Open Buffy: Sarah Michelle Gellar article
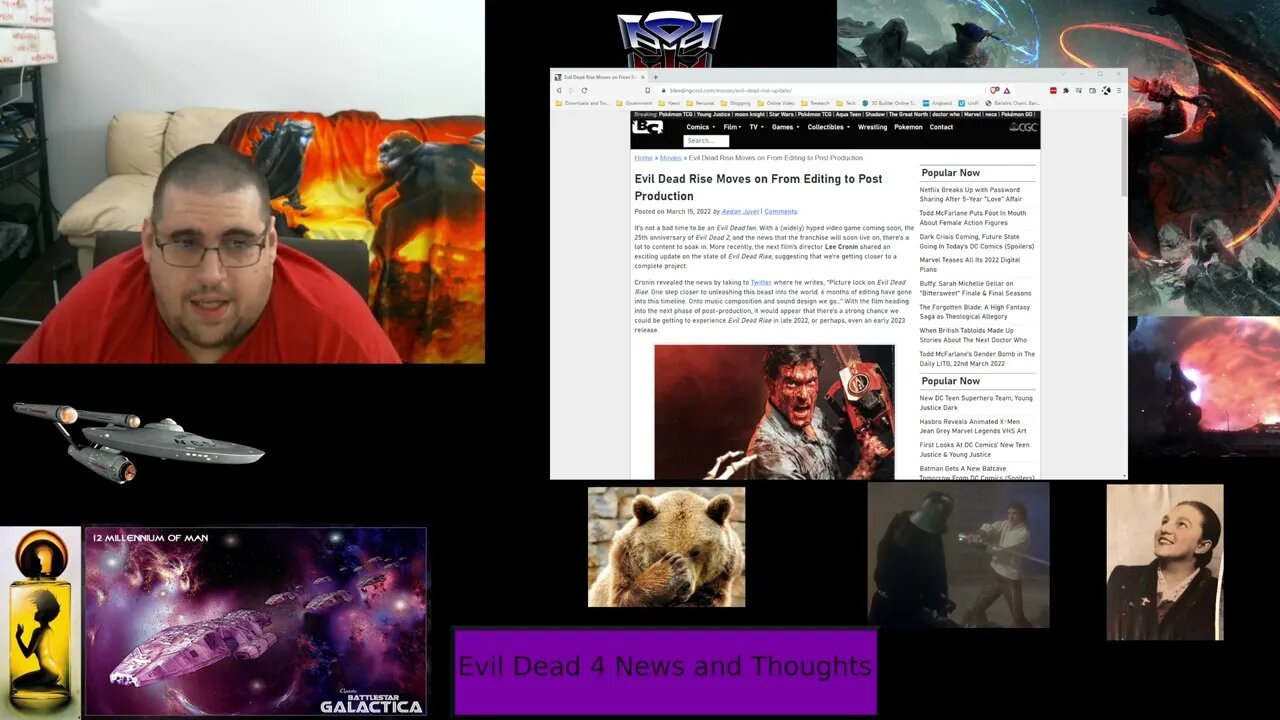Image resolution: width=1280 pixels, height=720 pixels. (x=975, y=289)
